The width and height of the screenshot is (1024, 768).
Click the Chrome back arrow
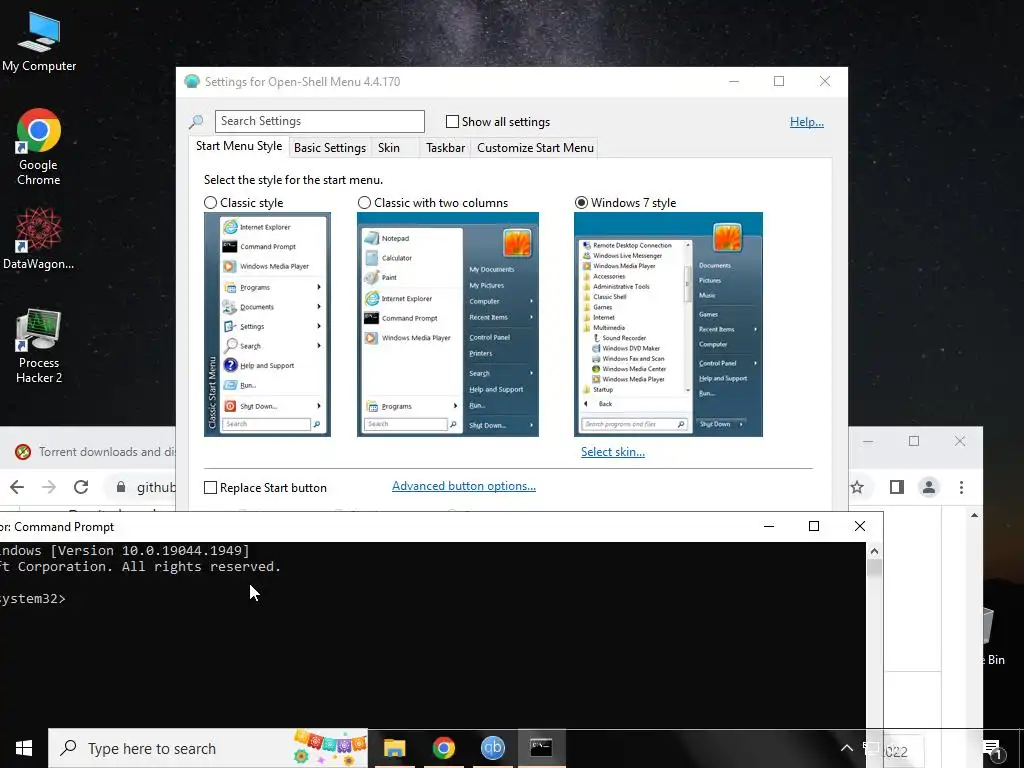coord(17,487)
